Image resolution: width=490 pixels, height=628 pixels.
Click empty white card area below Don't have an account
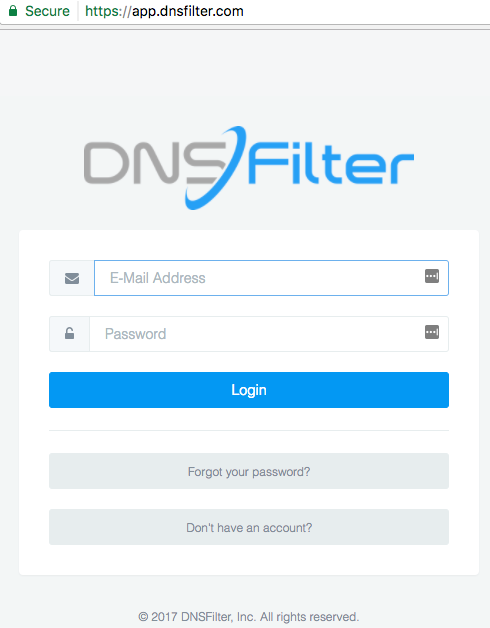pyautogui.click(x=249, y=560)
